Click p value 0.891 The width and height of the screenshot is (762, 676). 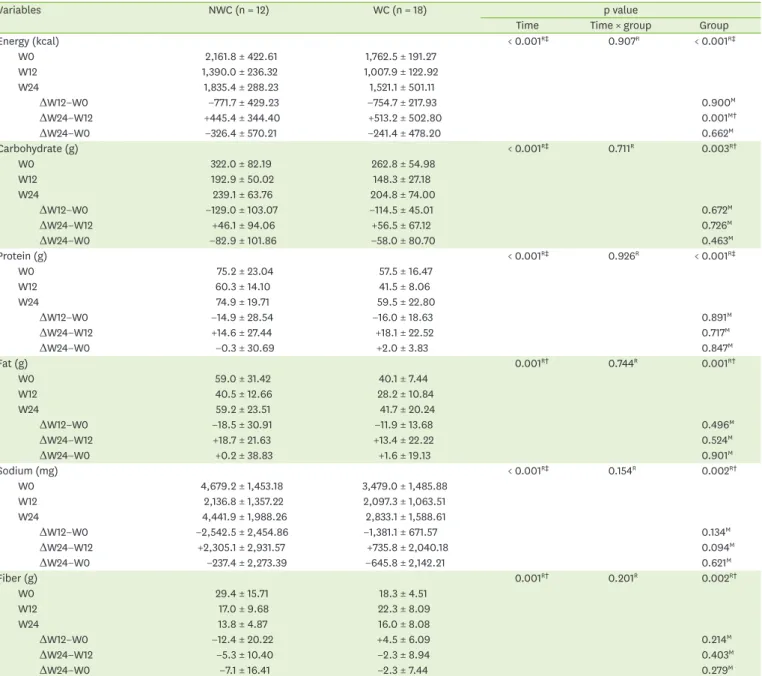717,318
